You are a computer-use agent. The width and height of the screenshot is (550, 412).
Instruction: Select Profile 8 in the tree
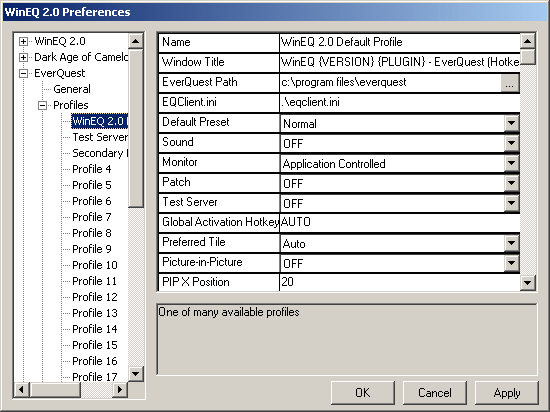click(x=92, y=233)
